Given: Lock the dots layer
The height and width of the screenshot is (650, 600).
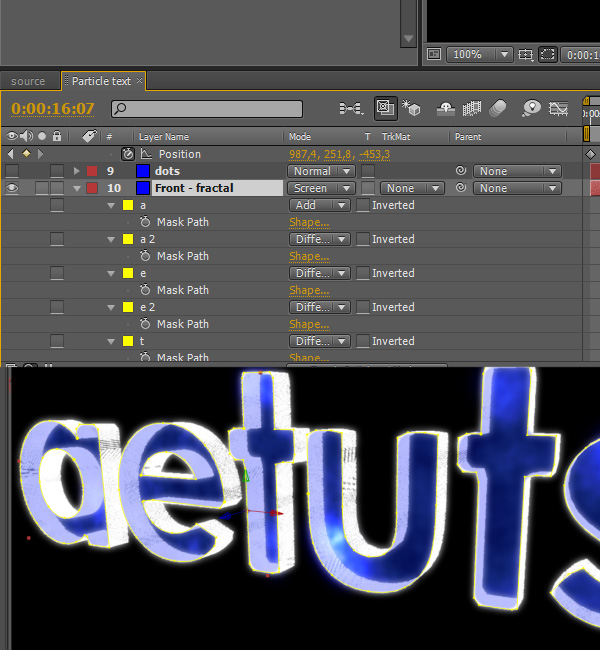Looking at the screenshot, I should pyautogui.click(x=57, y=171).
